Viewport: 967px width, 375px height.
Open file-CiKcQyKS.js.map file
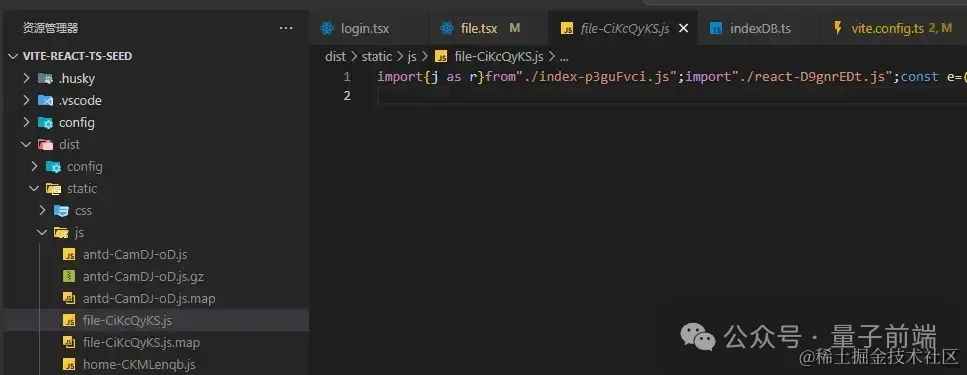tap(142, 342)
